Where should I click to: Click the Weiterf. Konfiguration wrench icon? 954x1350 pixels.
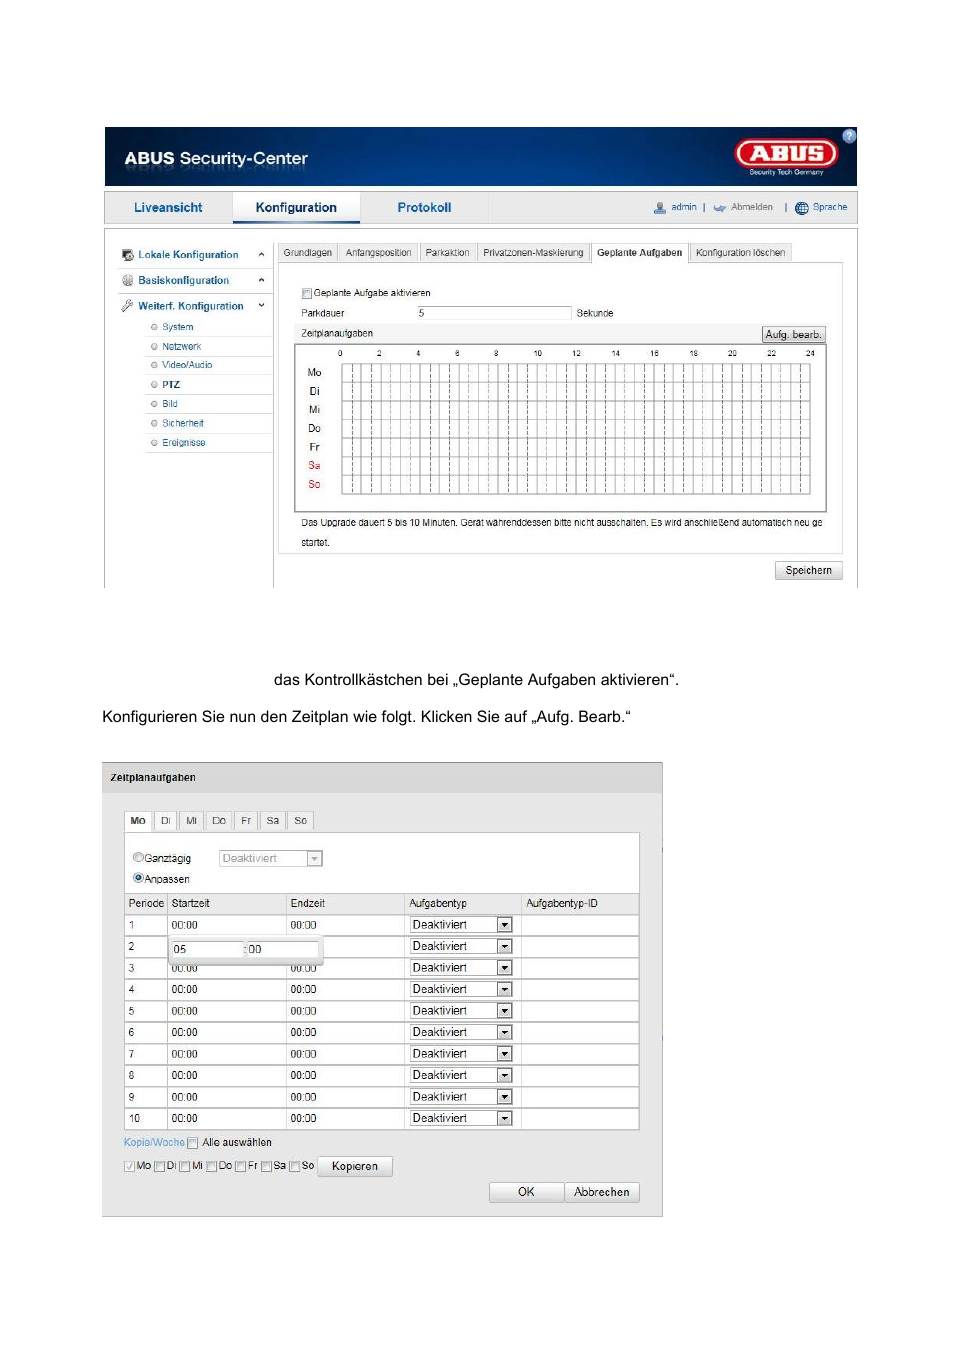[128, 306]
